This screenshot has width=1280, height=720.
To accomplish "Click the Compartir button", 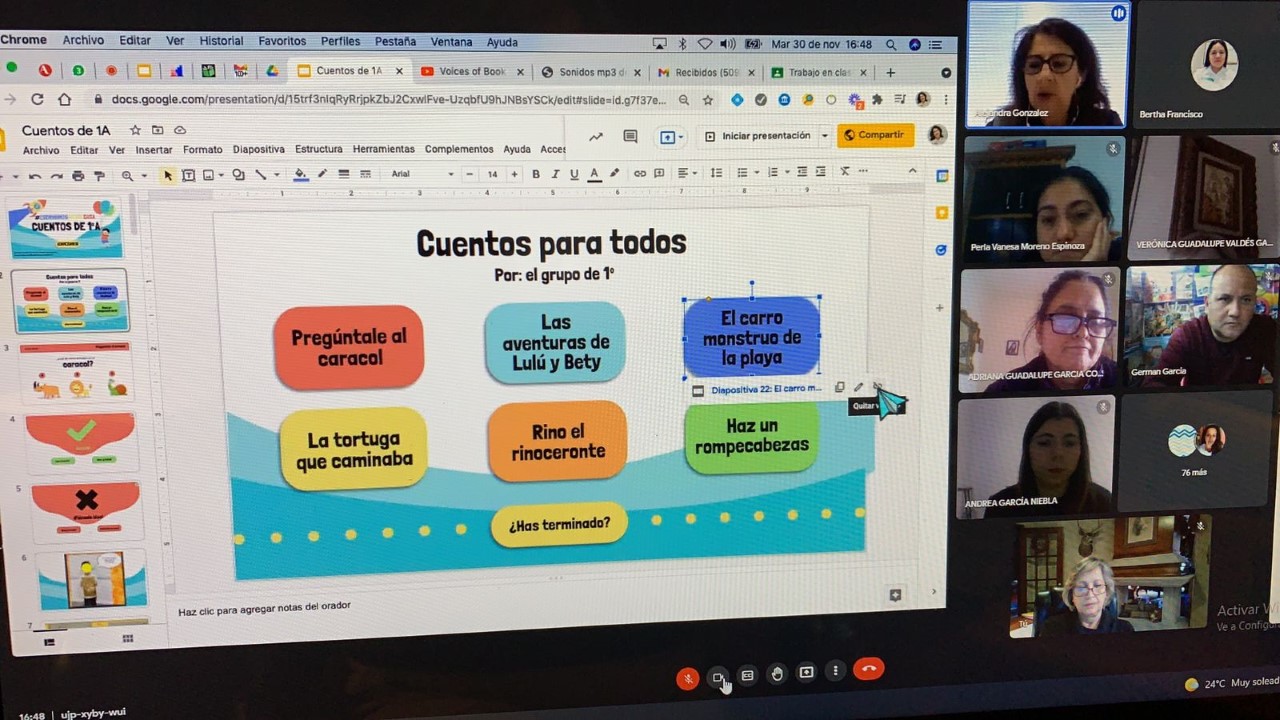I will pyautogui.click(x=874, y=135).
